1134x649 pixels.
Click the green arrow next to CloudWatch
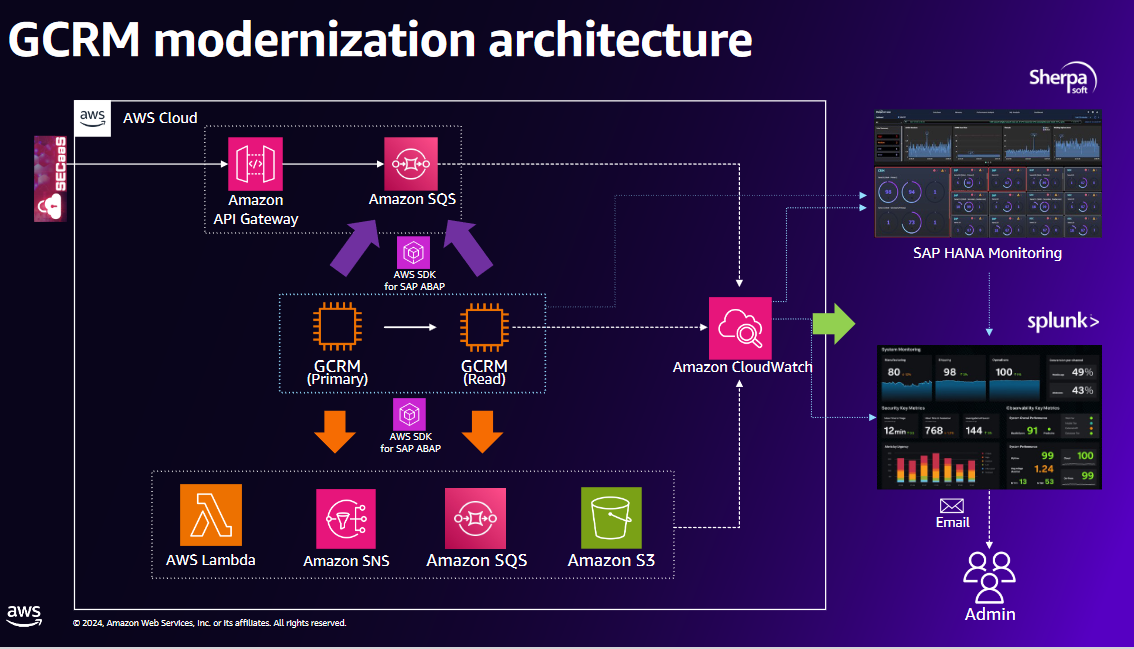point(834,323)
